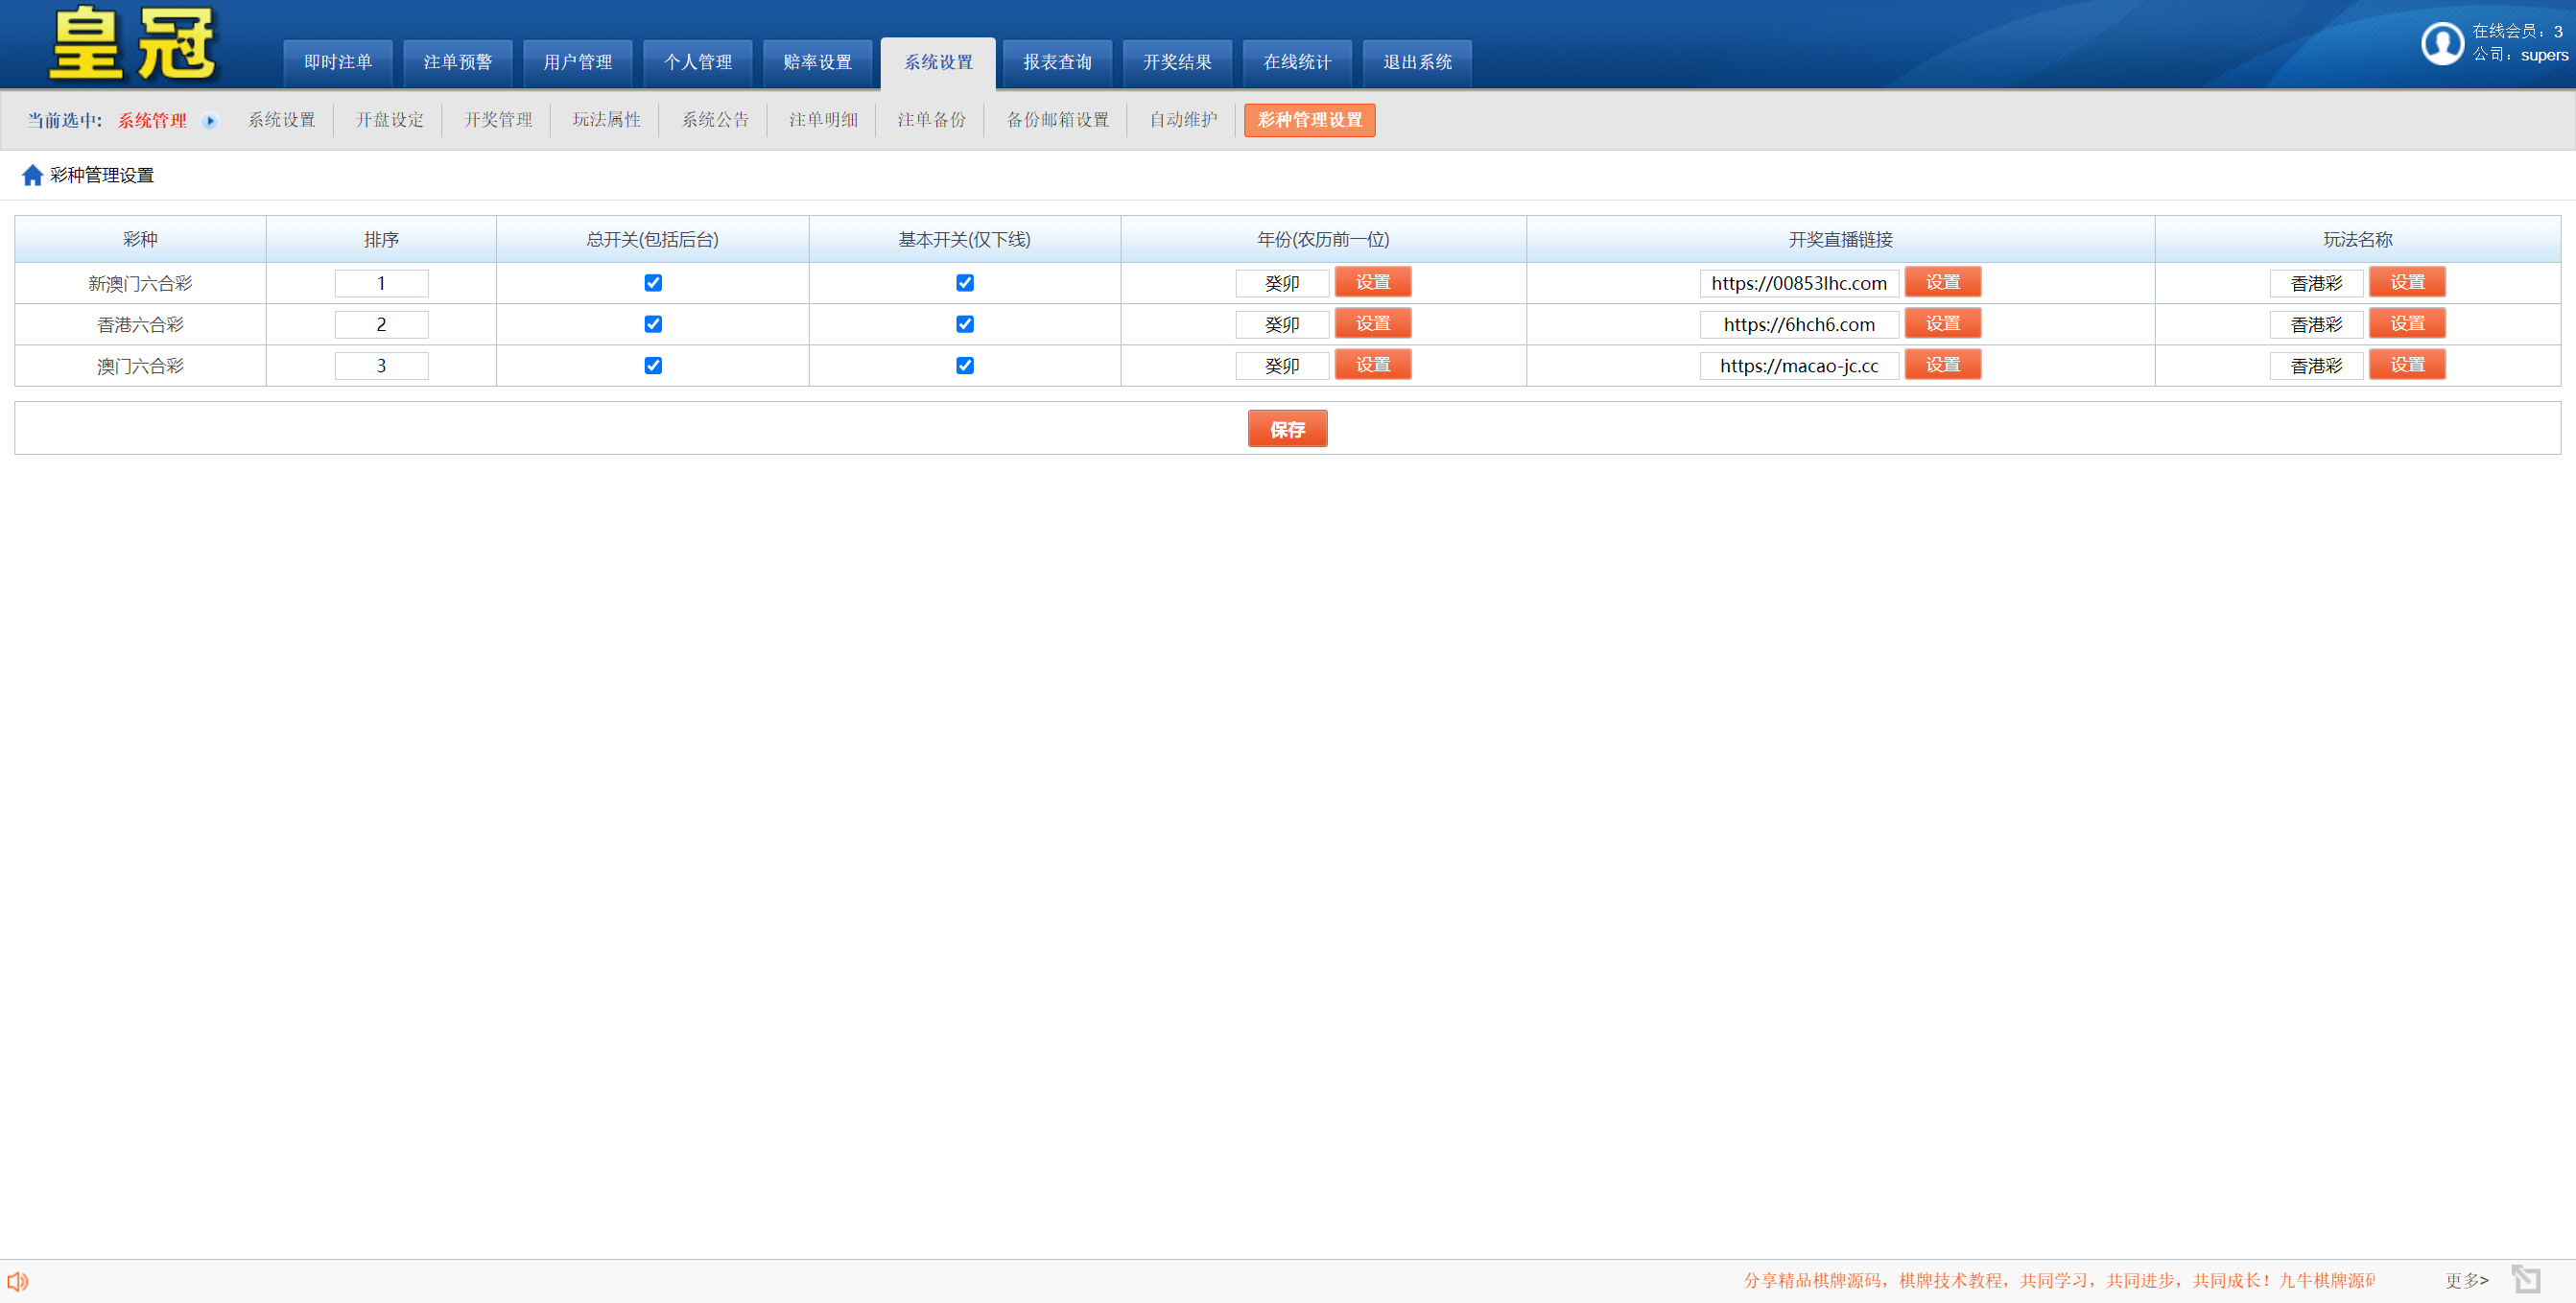Click 设置 next to https://6hch6.com link
2576x1303 pixels.
pos(1942,323)
